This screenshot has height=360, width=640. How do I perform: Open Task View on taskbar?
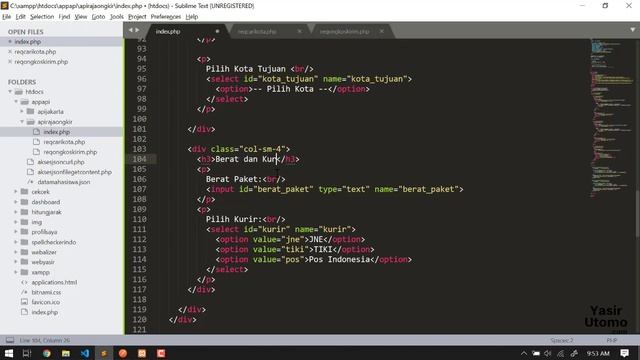(27, 353)
